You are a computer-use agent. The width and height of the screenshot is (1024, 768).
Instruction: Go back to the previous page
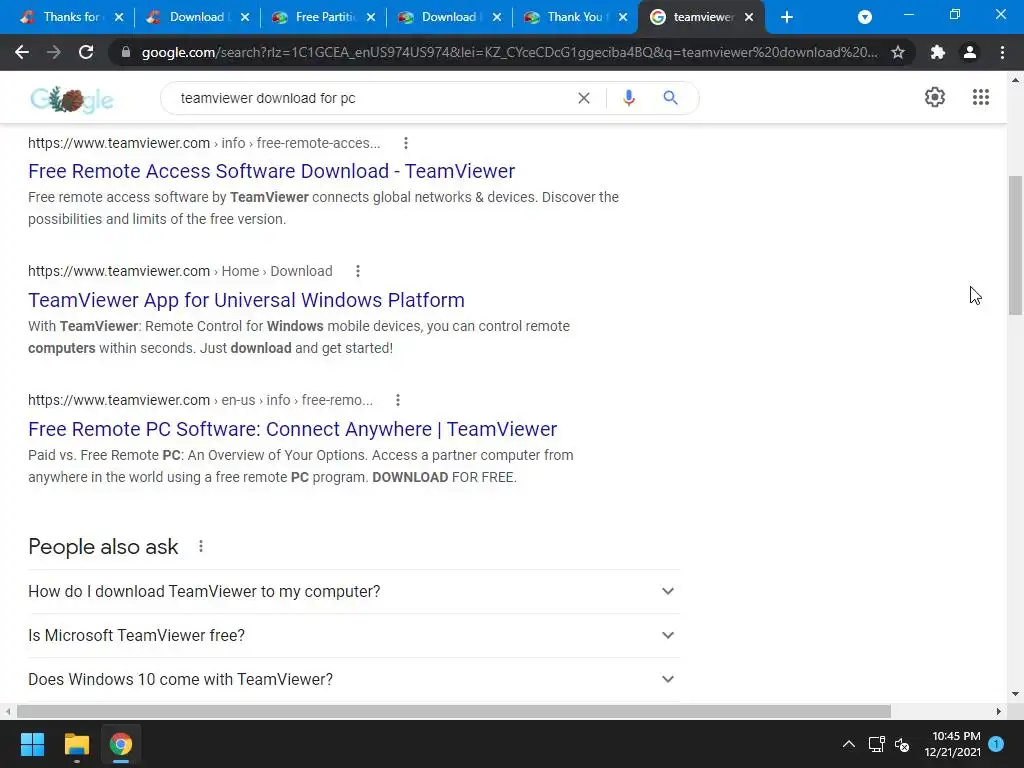tap(22, 52)
